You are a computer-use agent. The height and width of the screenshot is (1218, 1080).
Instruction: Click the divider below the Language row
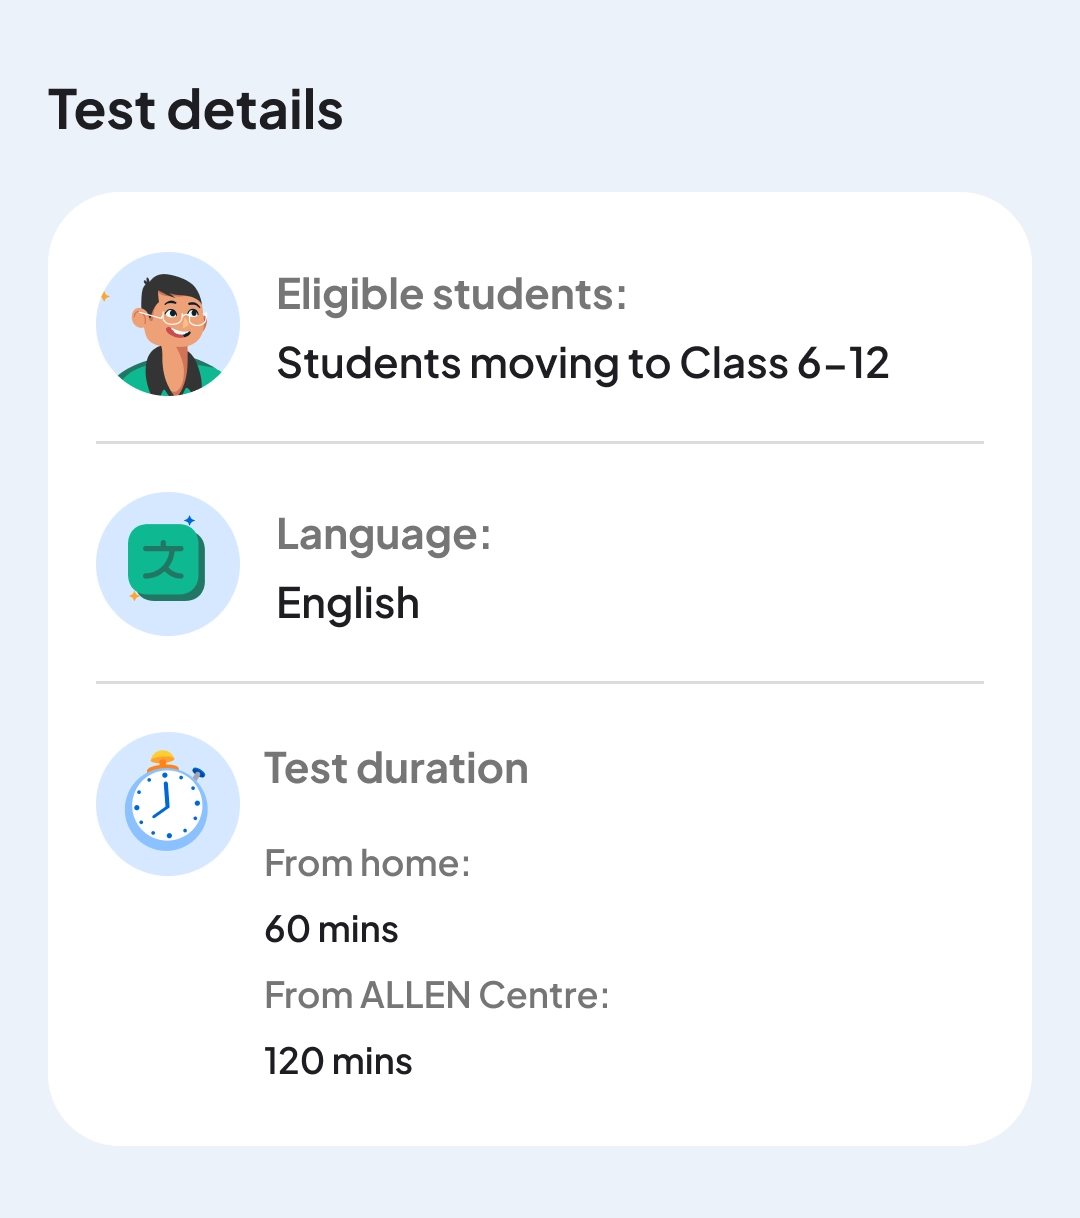tap(540, 683)
